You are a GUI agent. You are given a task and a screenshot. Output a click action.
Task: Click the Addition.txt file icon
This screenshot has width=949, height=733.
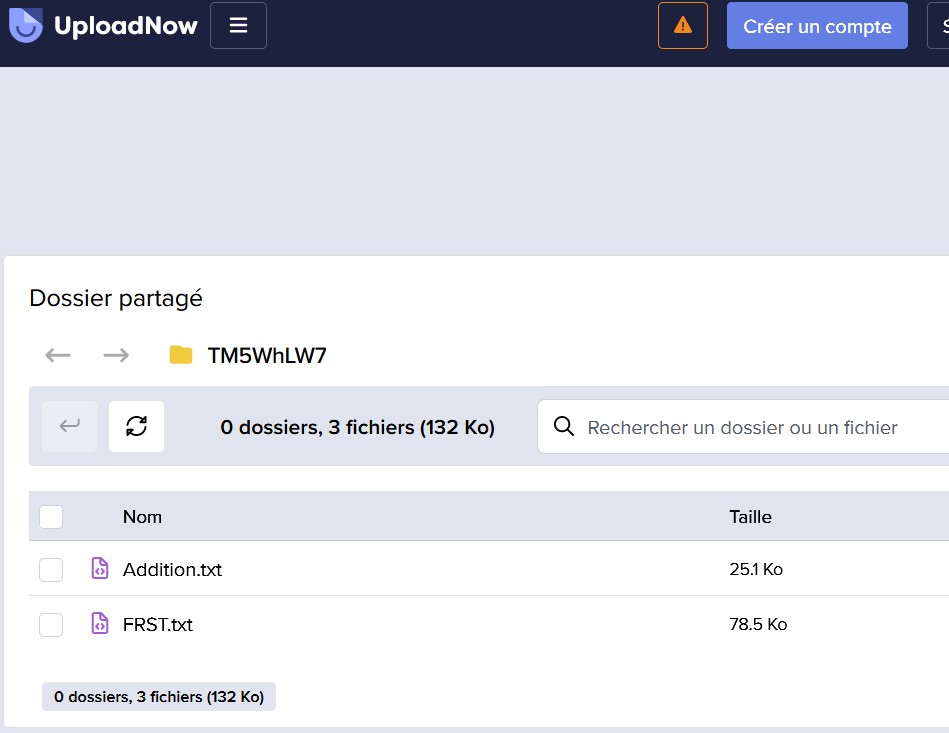click(100, 568)
